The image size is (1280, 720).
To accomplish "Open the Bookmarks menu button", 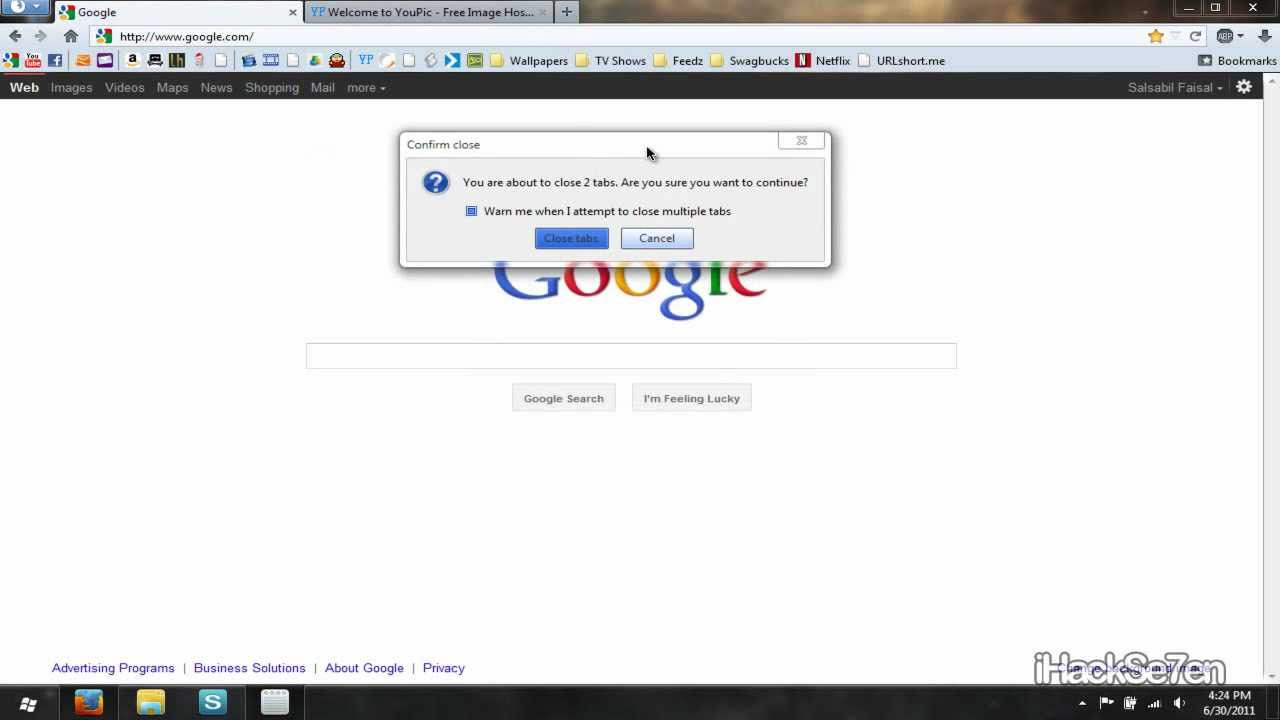I will (x=1237, y=60).
